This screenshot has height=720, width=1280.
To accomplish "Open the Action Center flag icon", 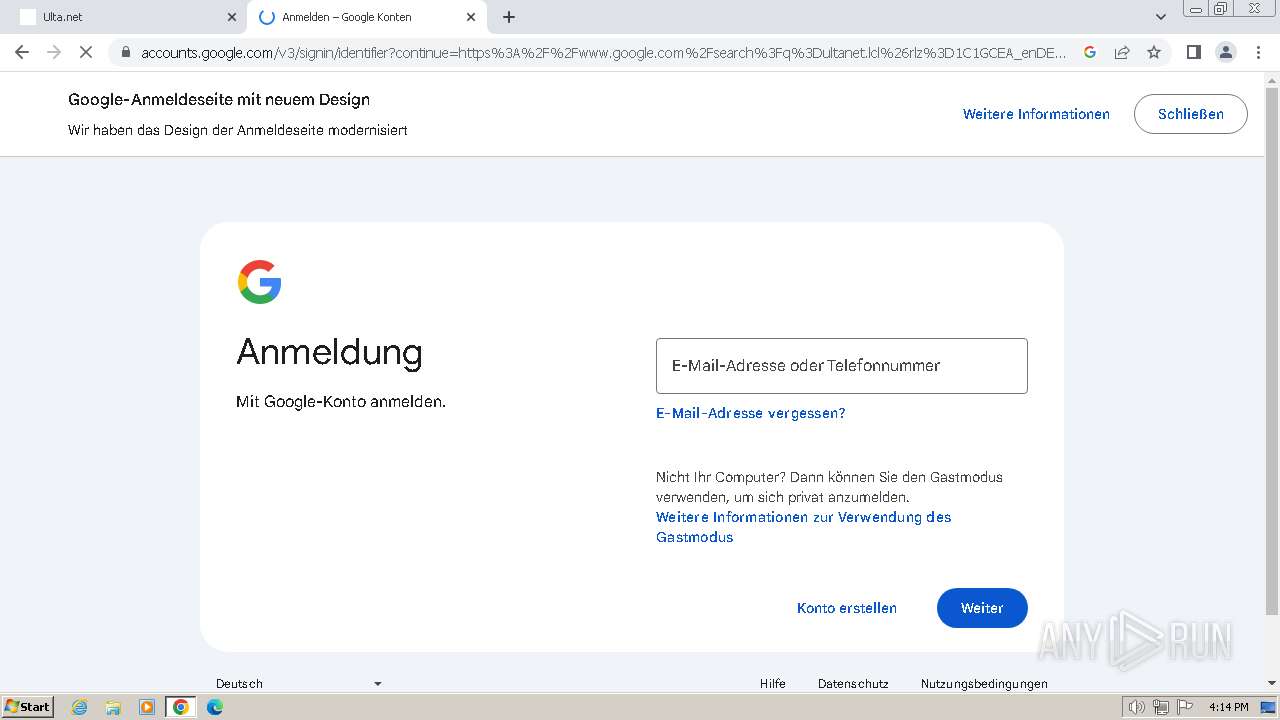I will tap(1184, 707).
